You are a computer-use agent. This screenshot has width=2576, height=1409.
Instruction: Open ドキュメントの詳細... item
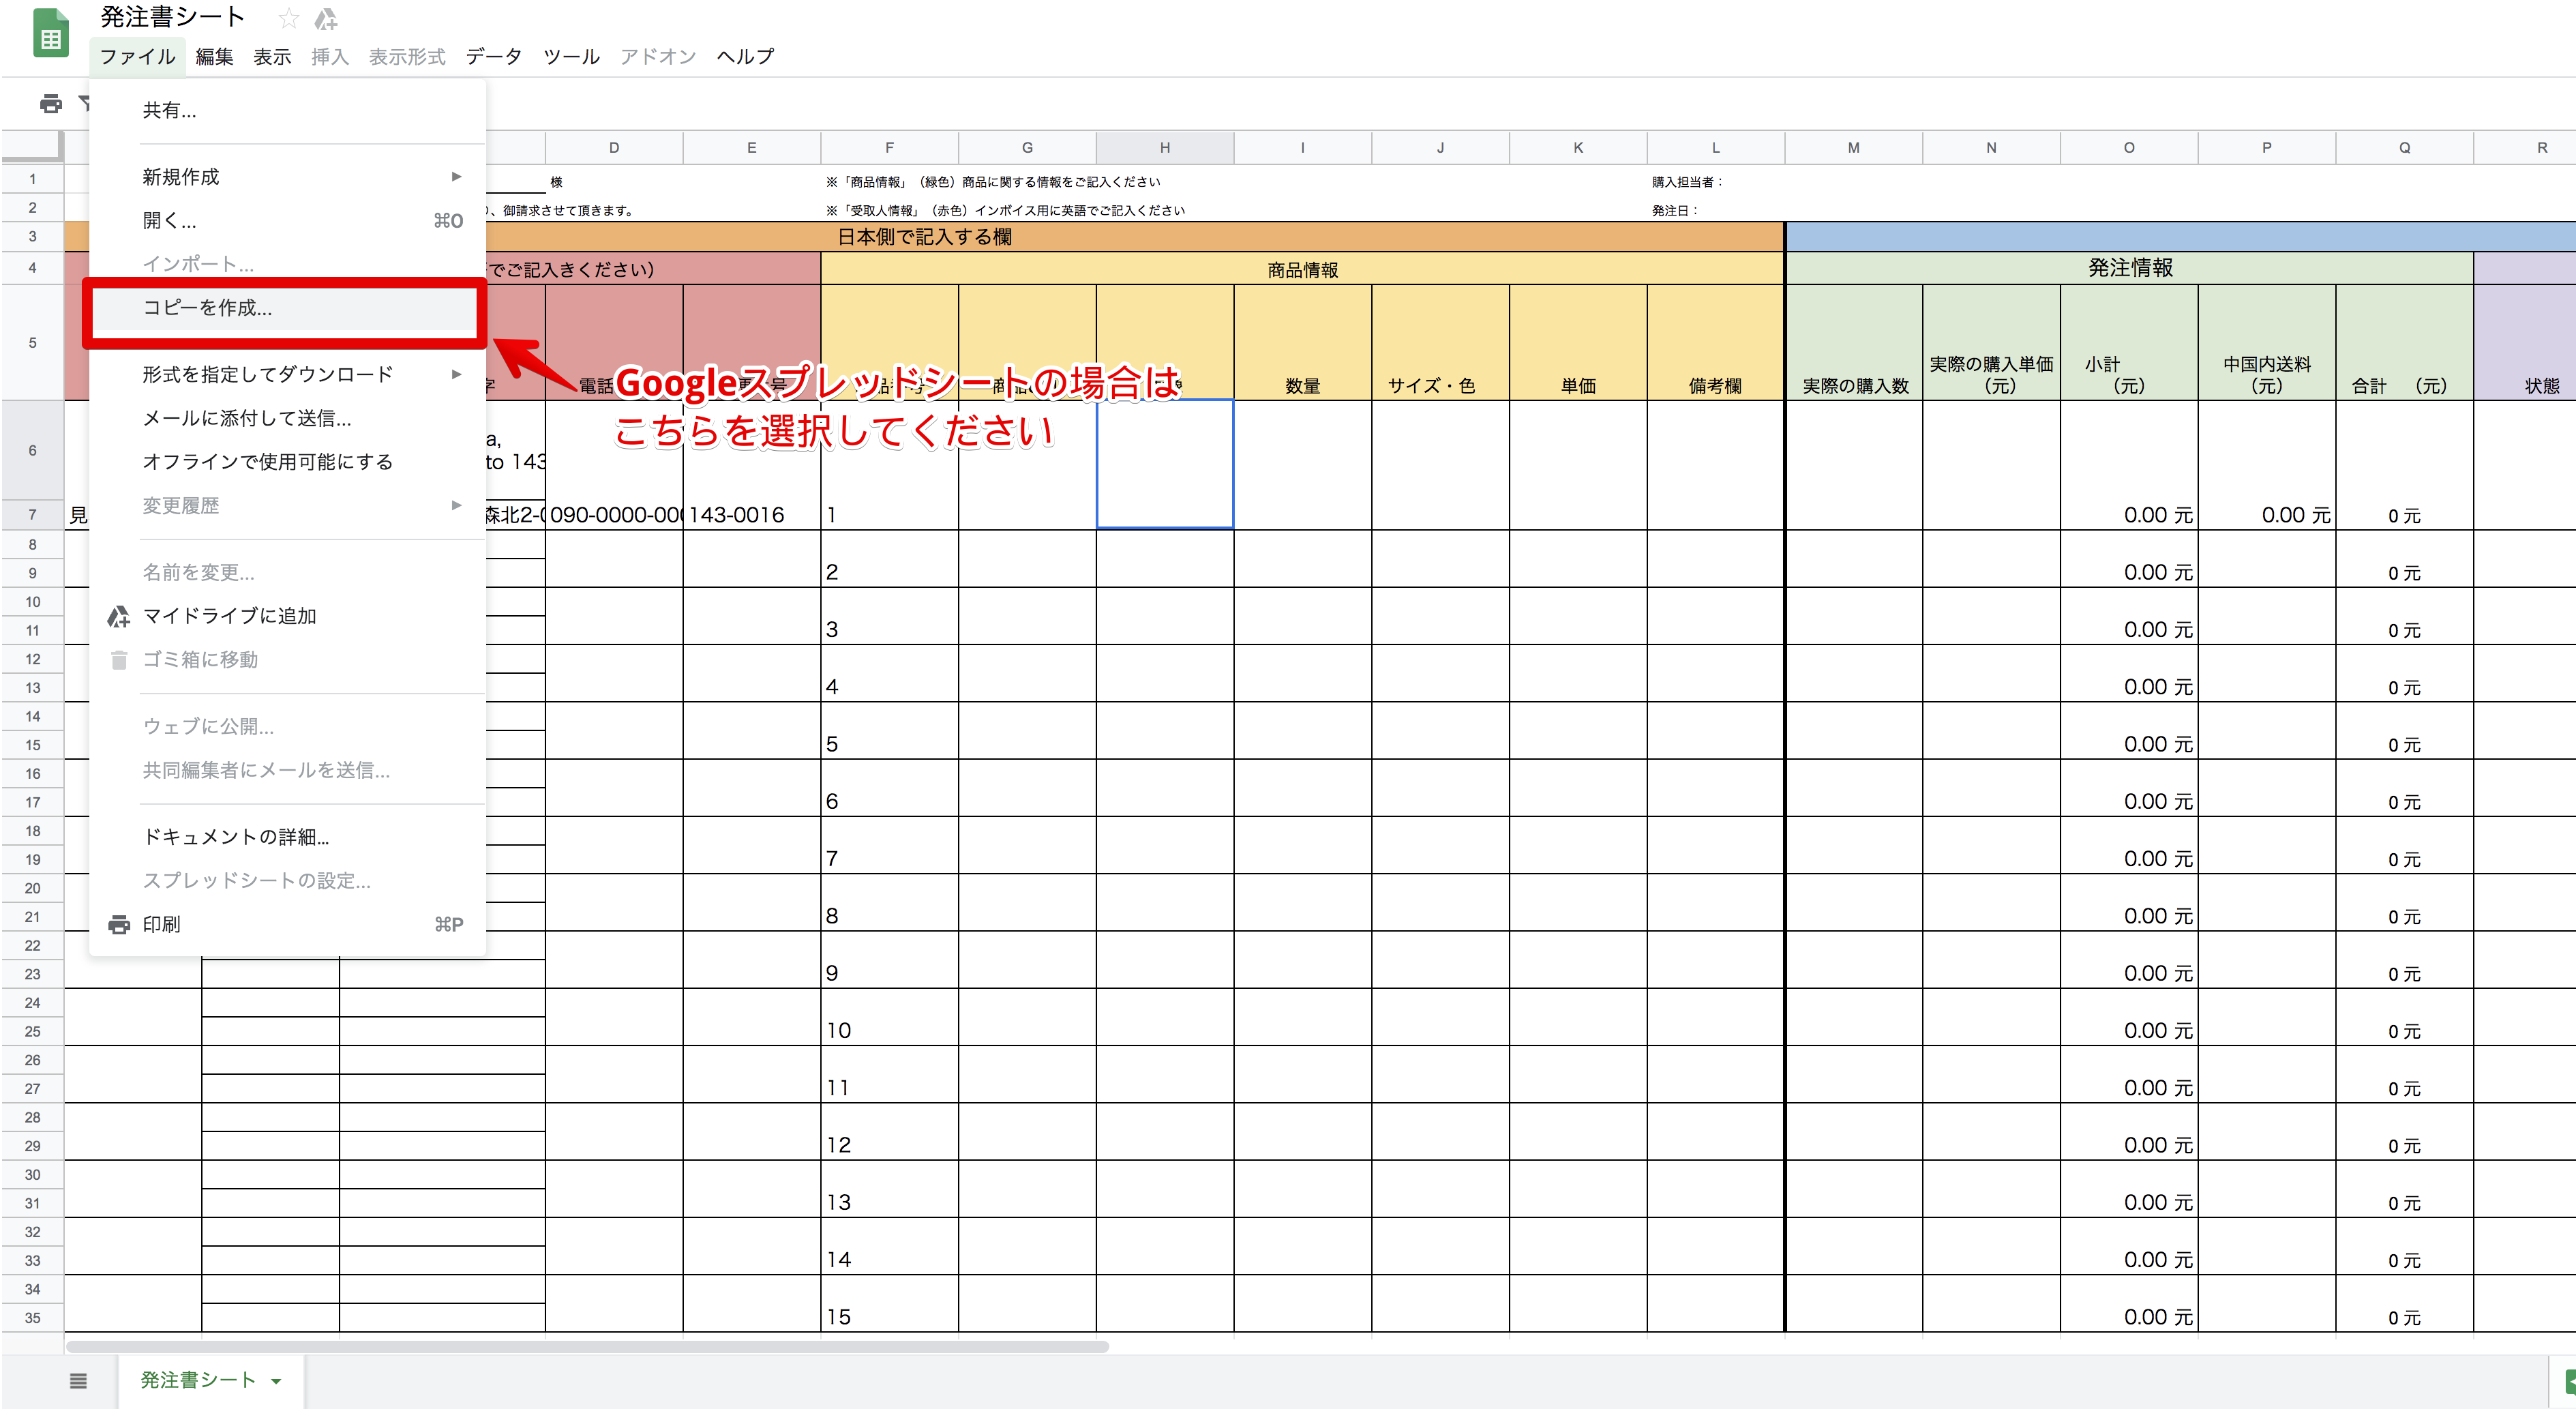point(235,837)
